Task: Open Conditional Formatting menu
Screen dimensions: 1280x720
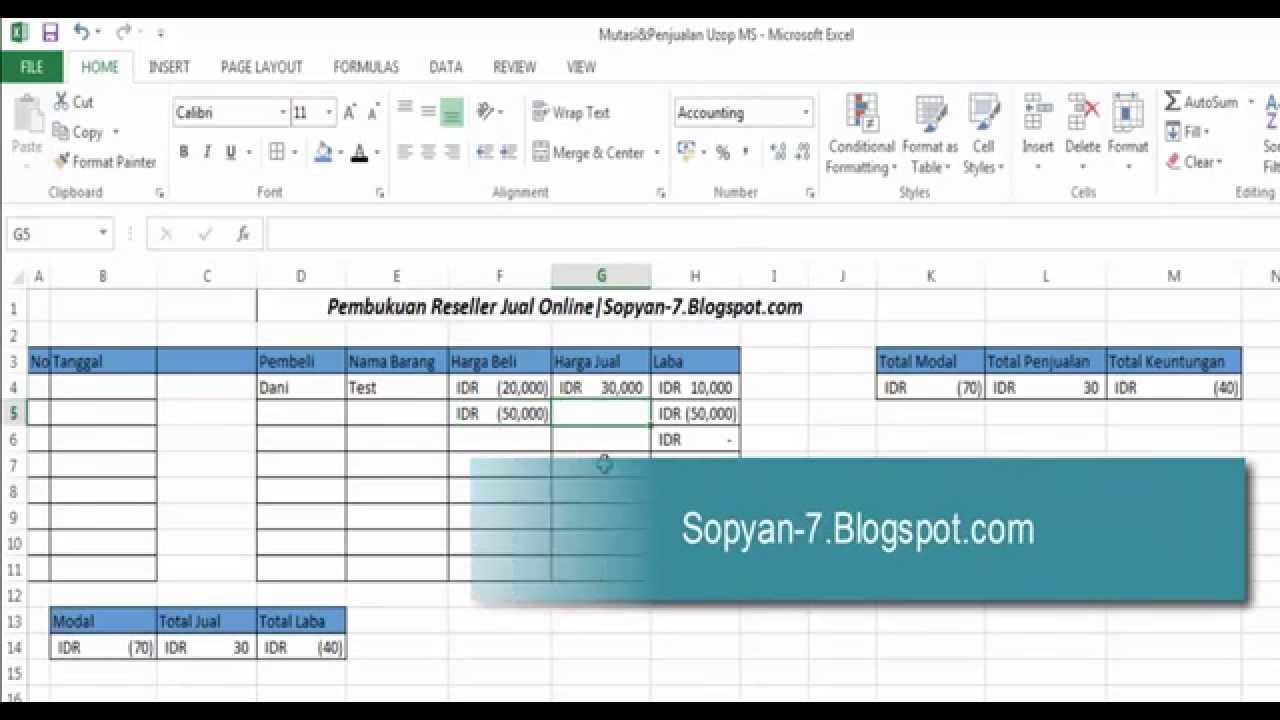Action: click(x=861, y=135)
